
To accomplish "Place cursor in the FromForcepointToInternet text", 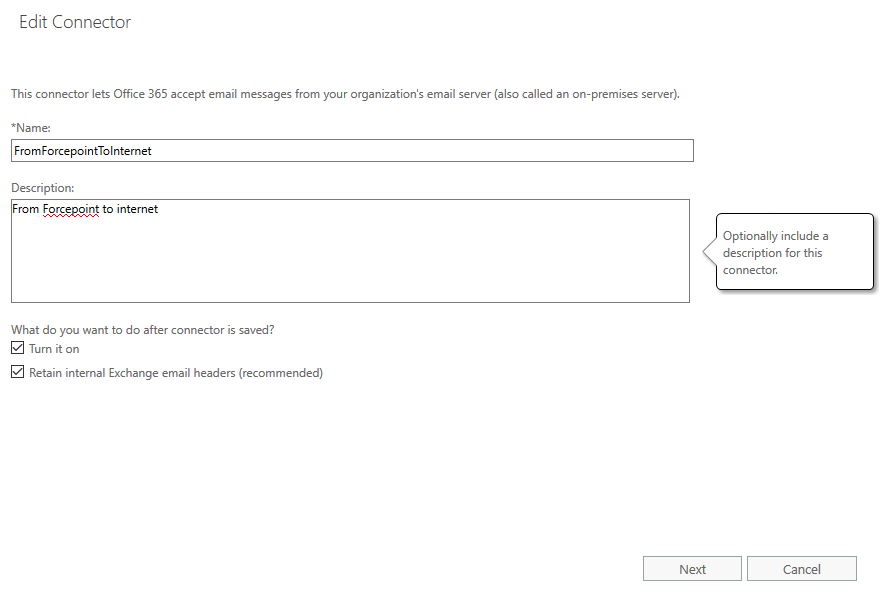I will tap(83, 151).
